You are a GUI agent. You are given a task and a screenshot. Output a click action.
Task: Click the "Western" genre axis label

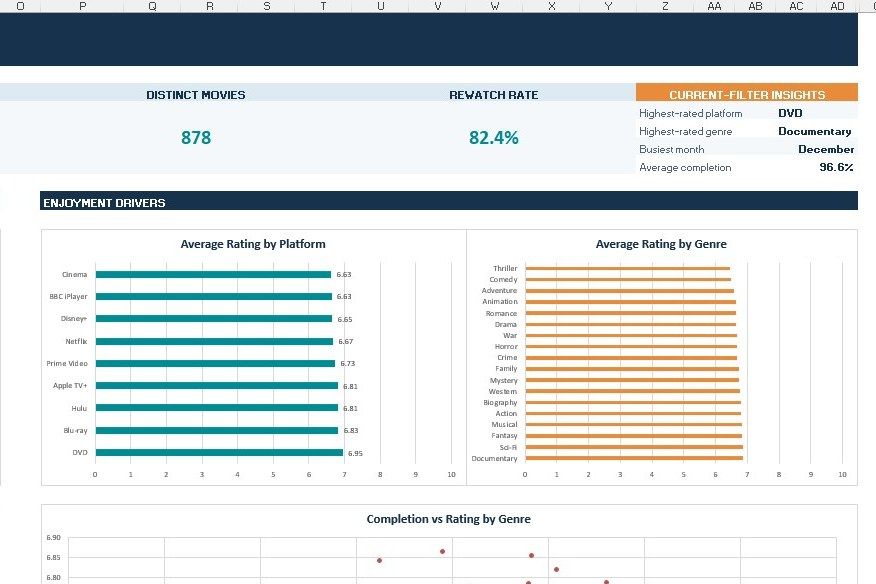pyautogui.click(x=503, y=391)
